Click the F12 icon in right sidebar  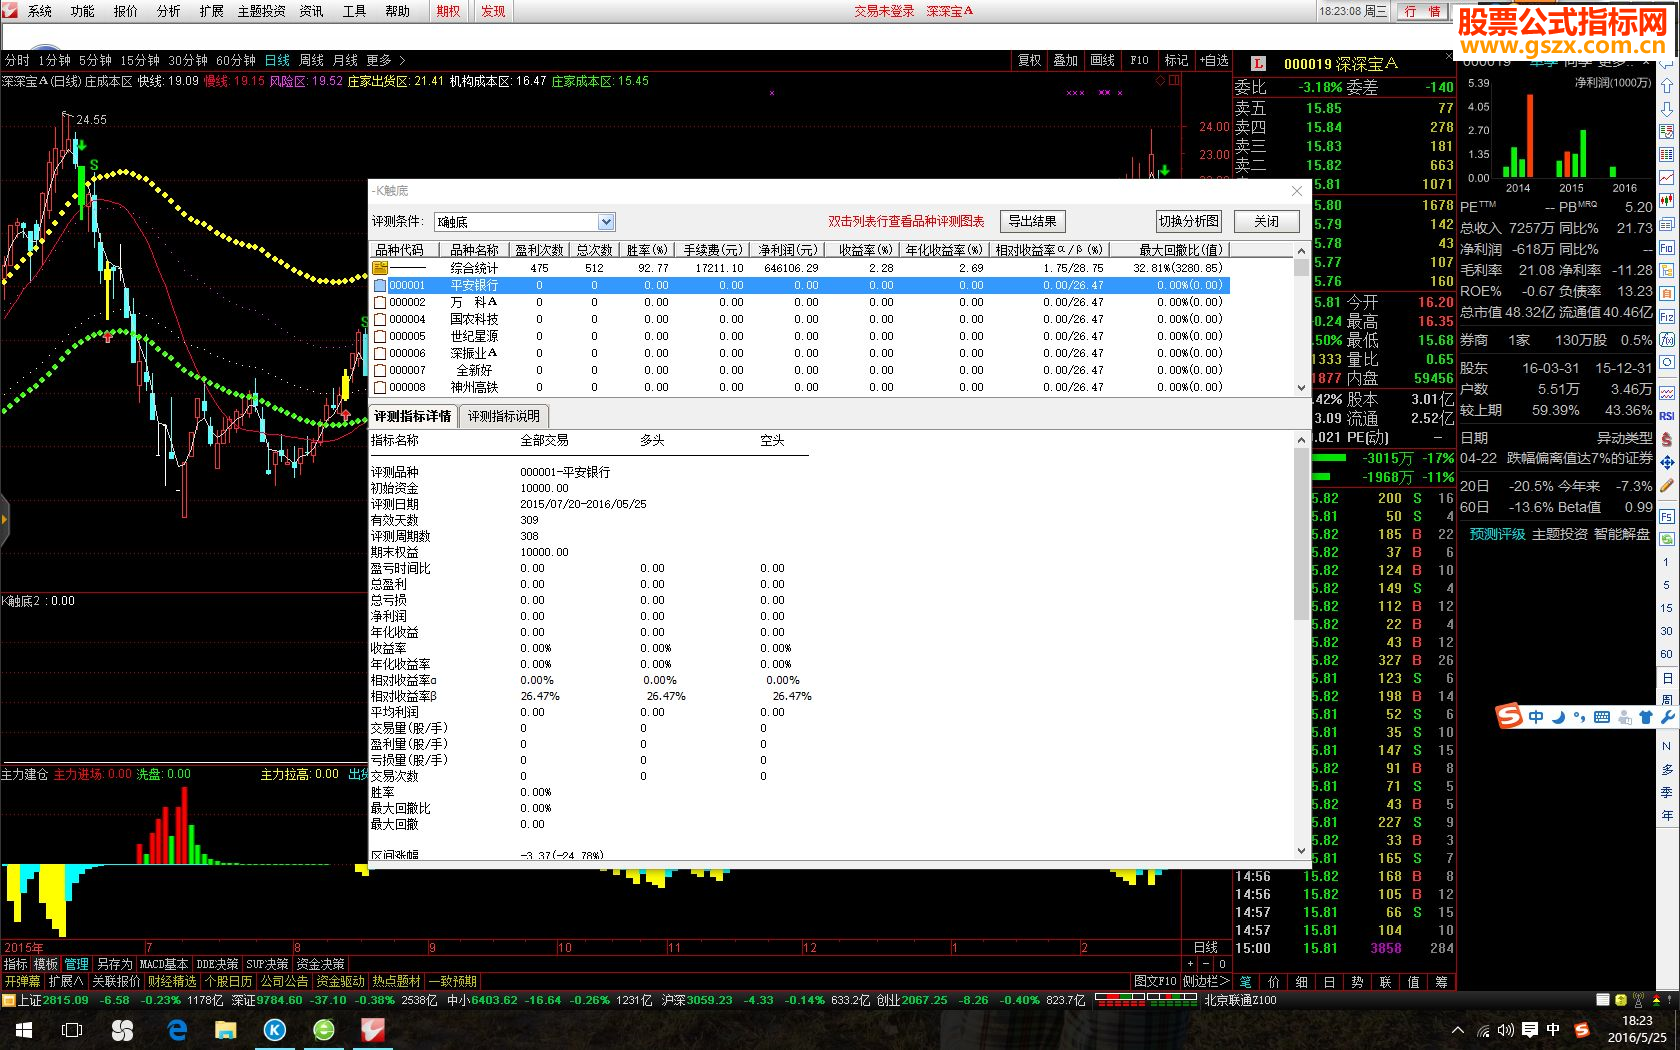click(1667, 316)
